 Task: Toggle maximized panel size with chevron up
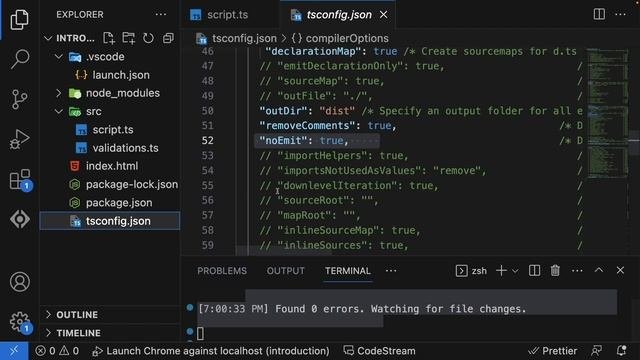pos(599,270)
